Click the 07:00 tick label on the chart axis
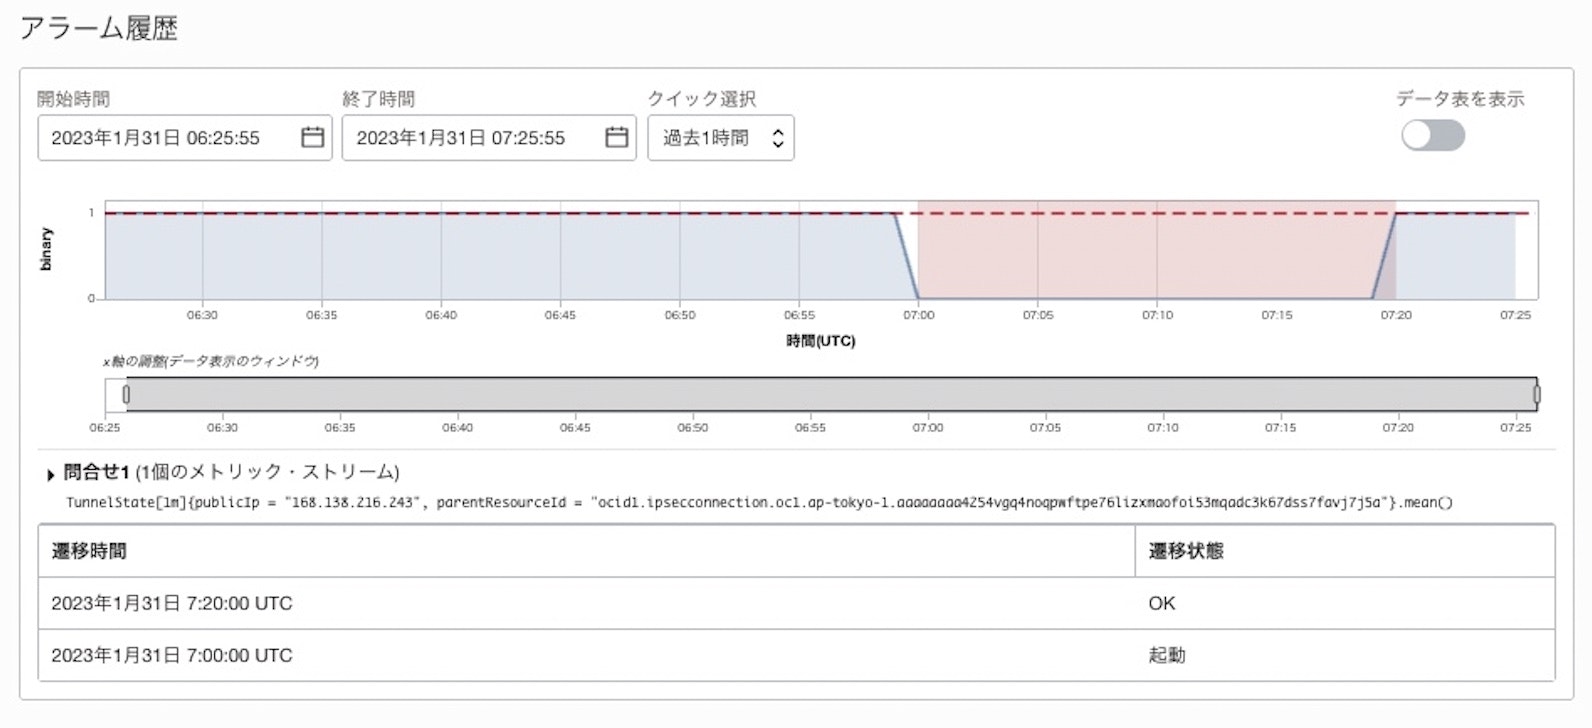 pyautogui.click(x=918, y=315)
